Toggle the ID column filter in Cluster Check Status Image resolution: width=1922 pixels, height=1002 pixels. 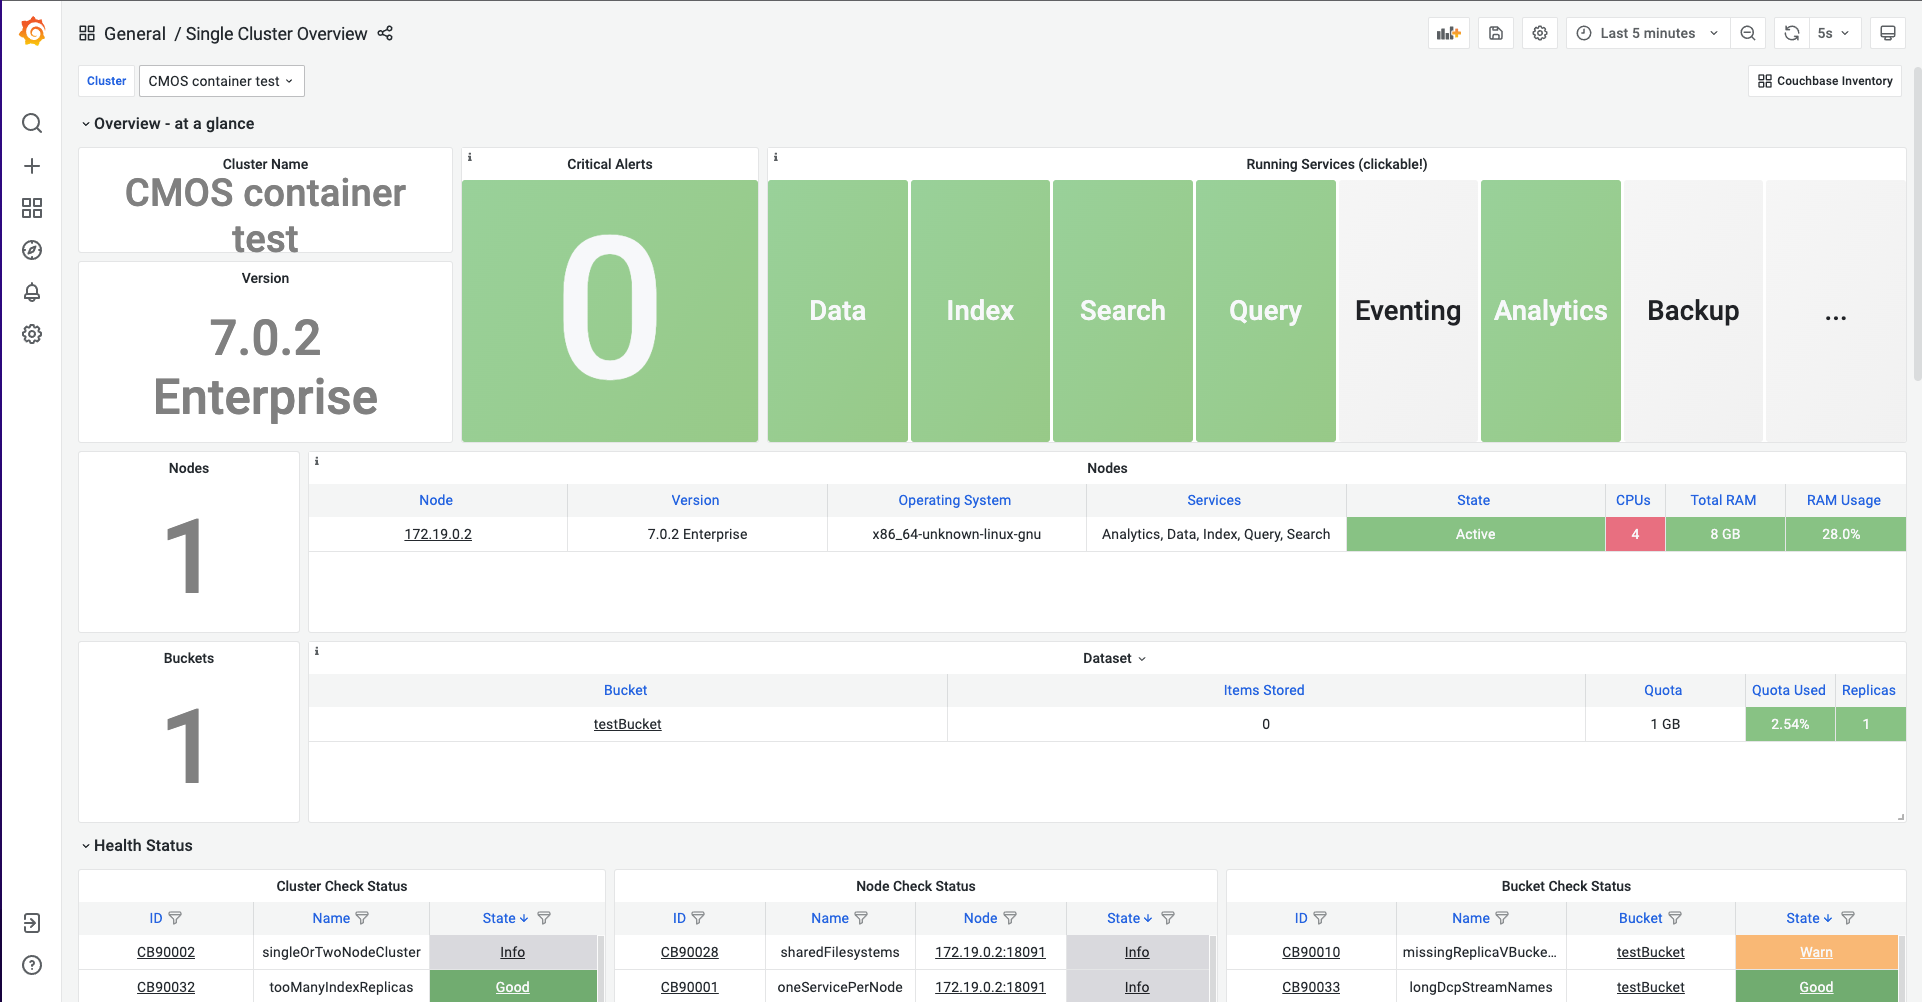(x=175, y=918)
